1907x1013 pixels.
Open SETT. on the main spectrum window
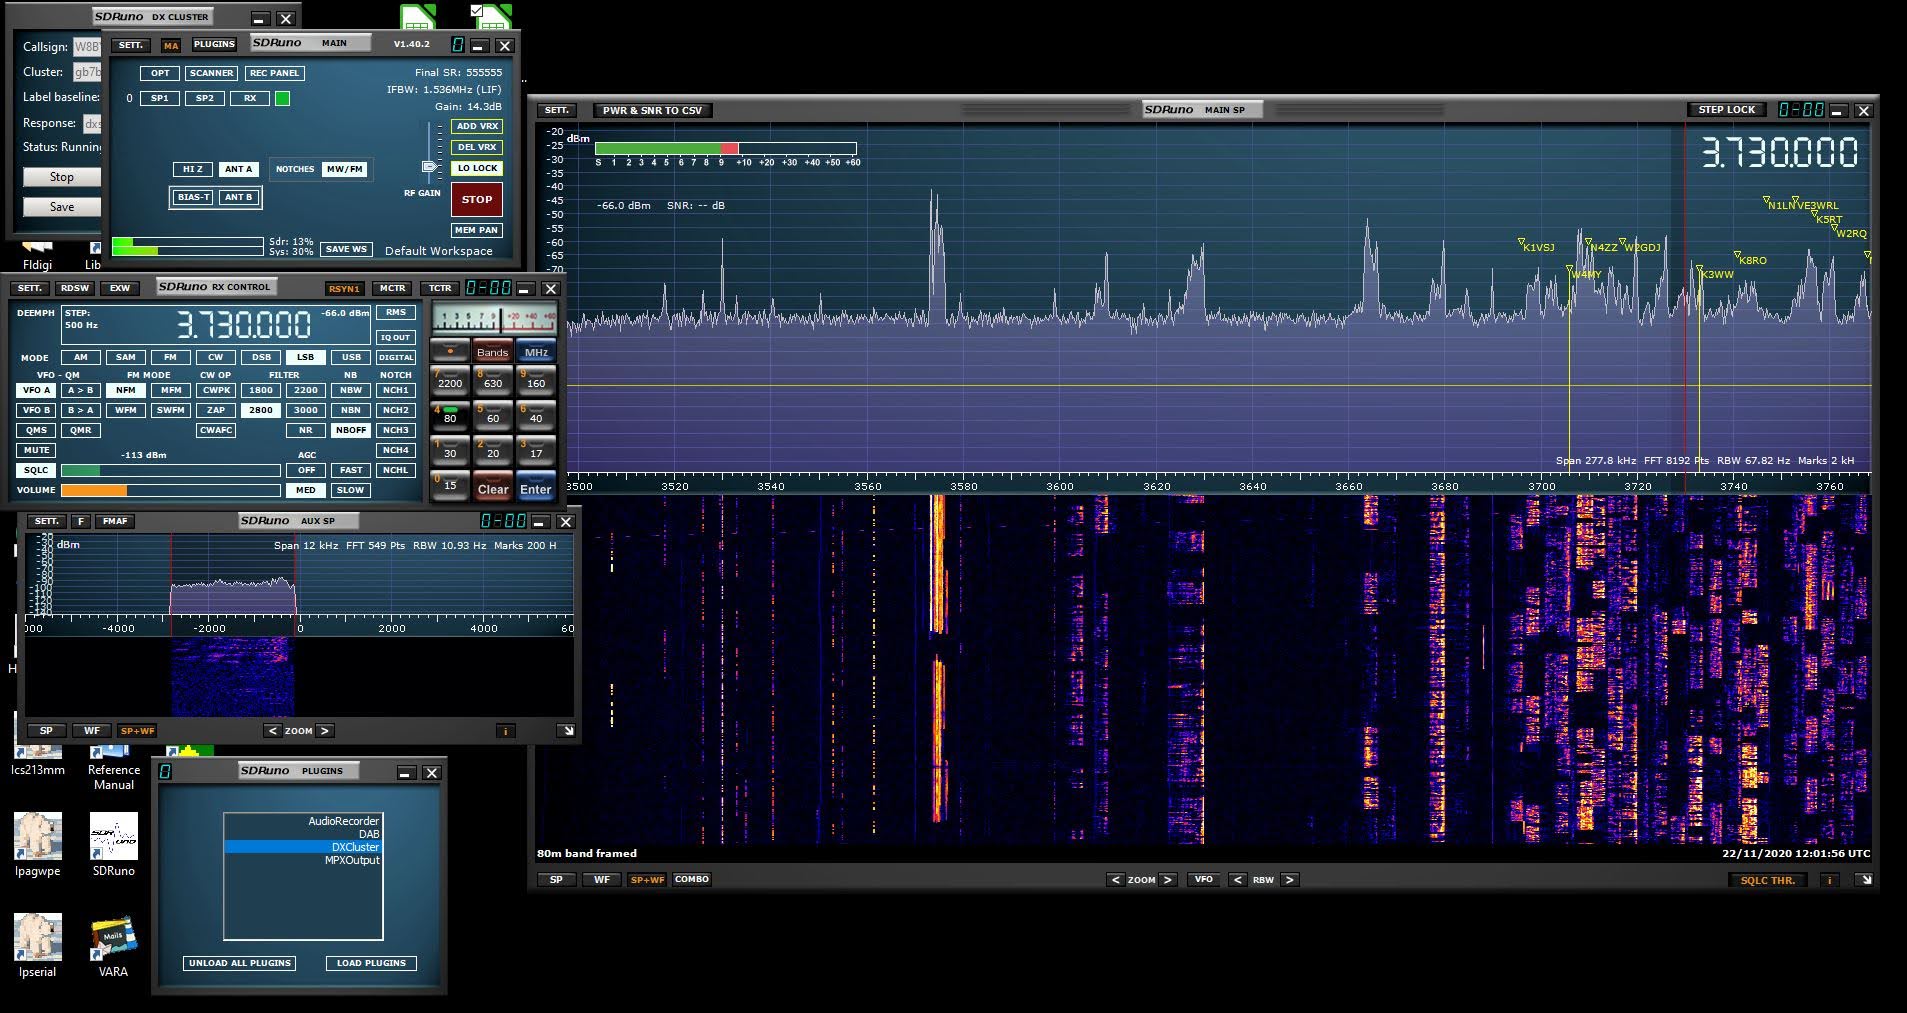556,110
